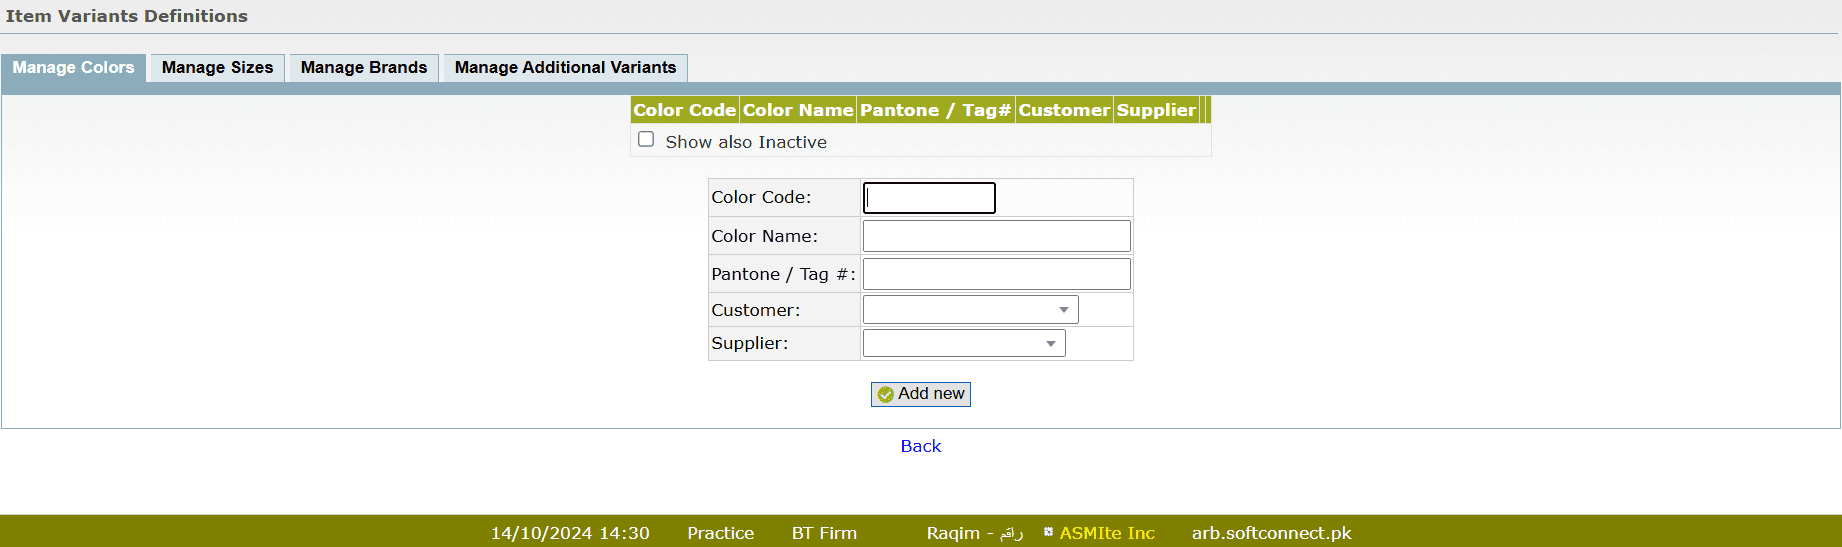This screenshot has height=547, width=1842.
Task: Open the ASMIte Inc link in footer
Action: click(x=1107, y=533)
